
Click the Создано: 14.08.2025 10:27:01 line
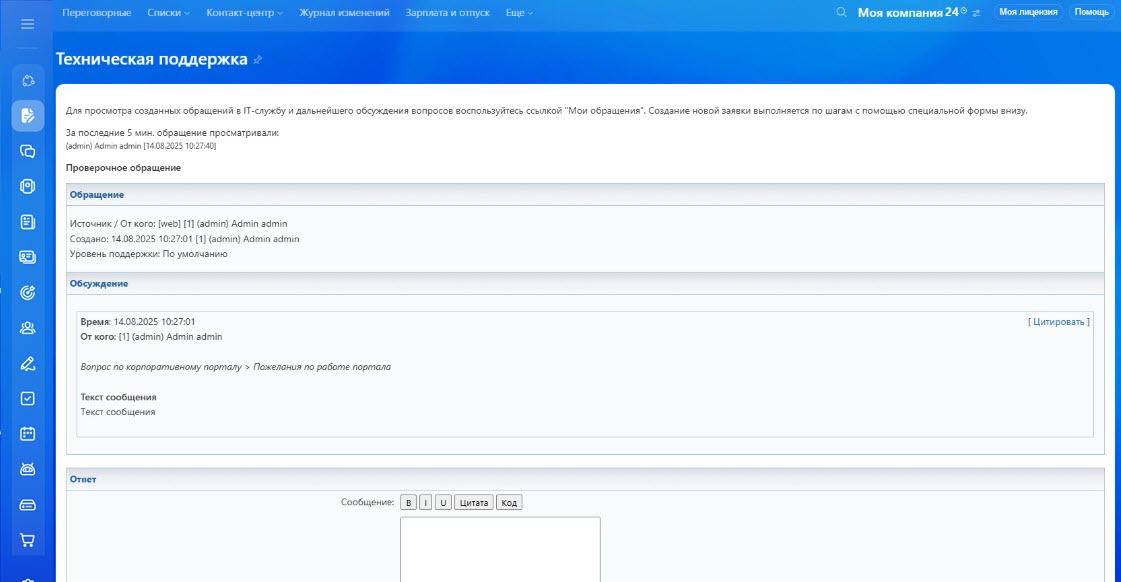click(184, 239)
